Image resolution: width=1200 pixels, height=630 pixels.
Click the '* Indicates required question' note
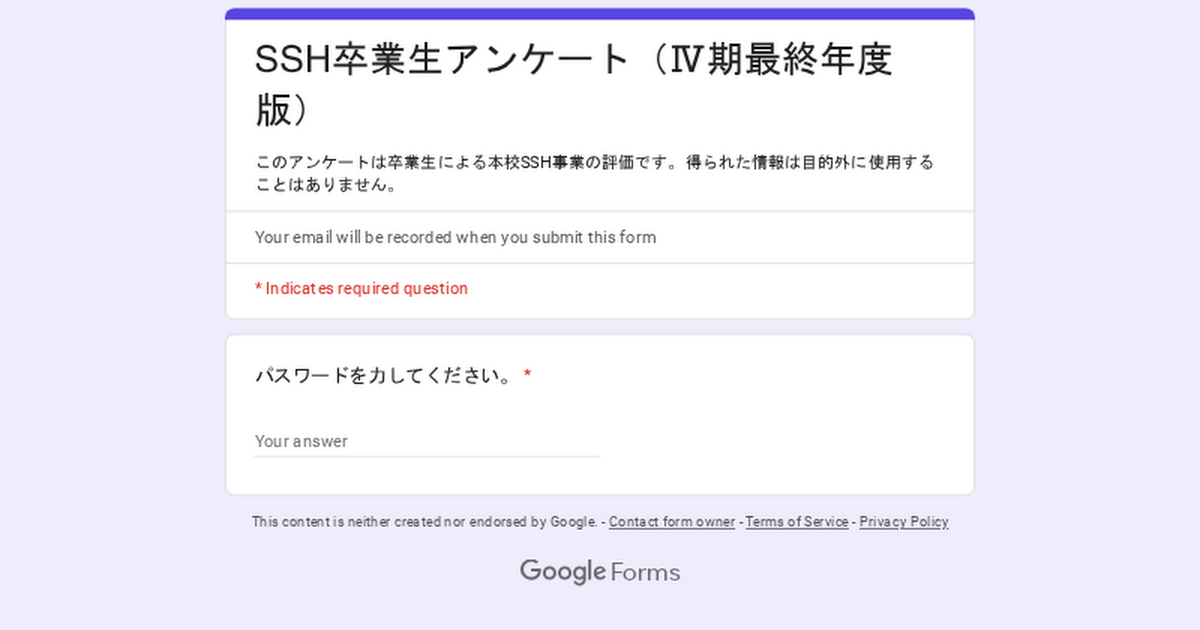pyautogui.click(x=361, y=288)
